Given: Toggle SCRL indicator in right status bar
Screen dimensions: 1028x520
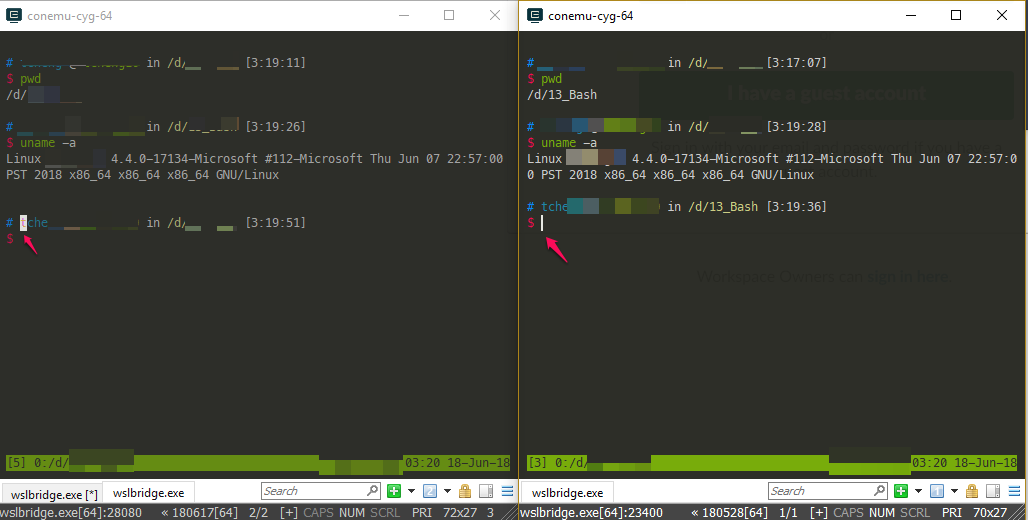Looking at the screenshot, I should coord(915,513).
